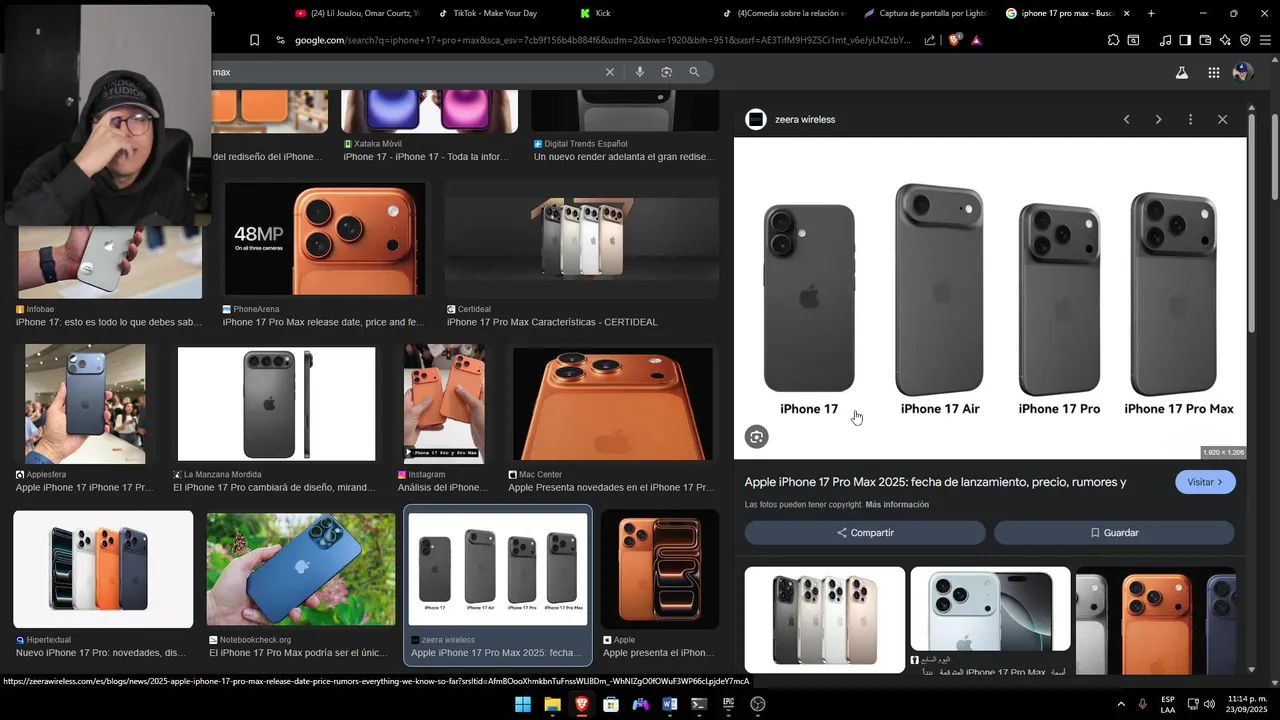Toggle the Brave sidebar panel
The height and width of the screenshot is (720, 1280).
point(1185,40)
